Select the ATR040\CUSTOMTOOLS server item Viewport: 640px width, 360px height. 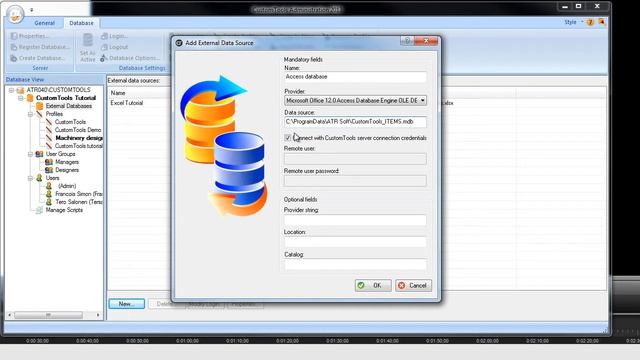point(58,90)
